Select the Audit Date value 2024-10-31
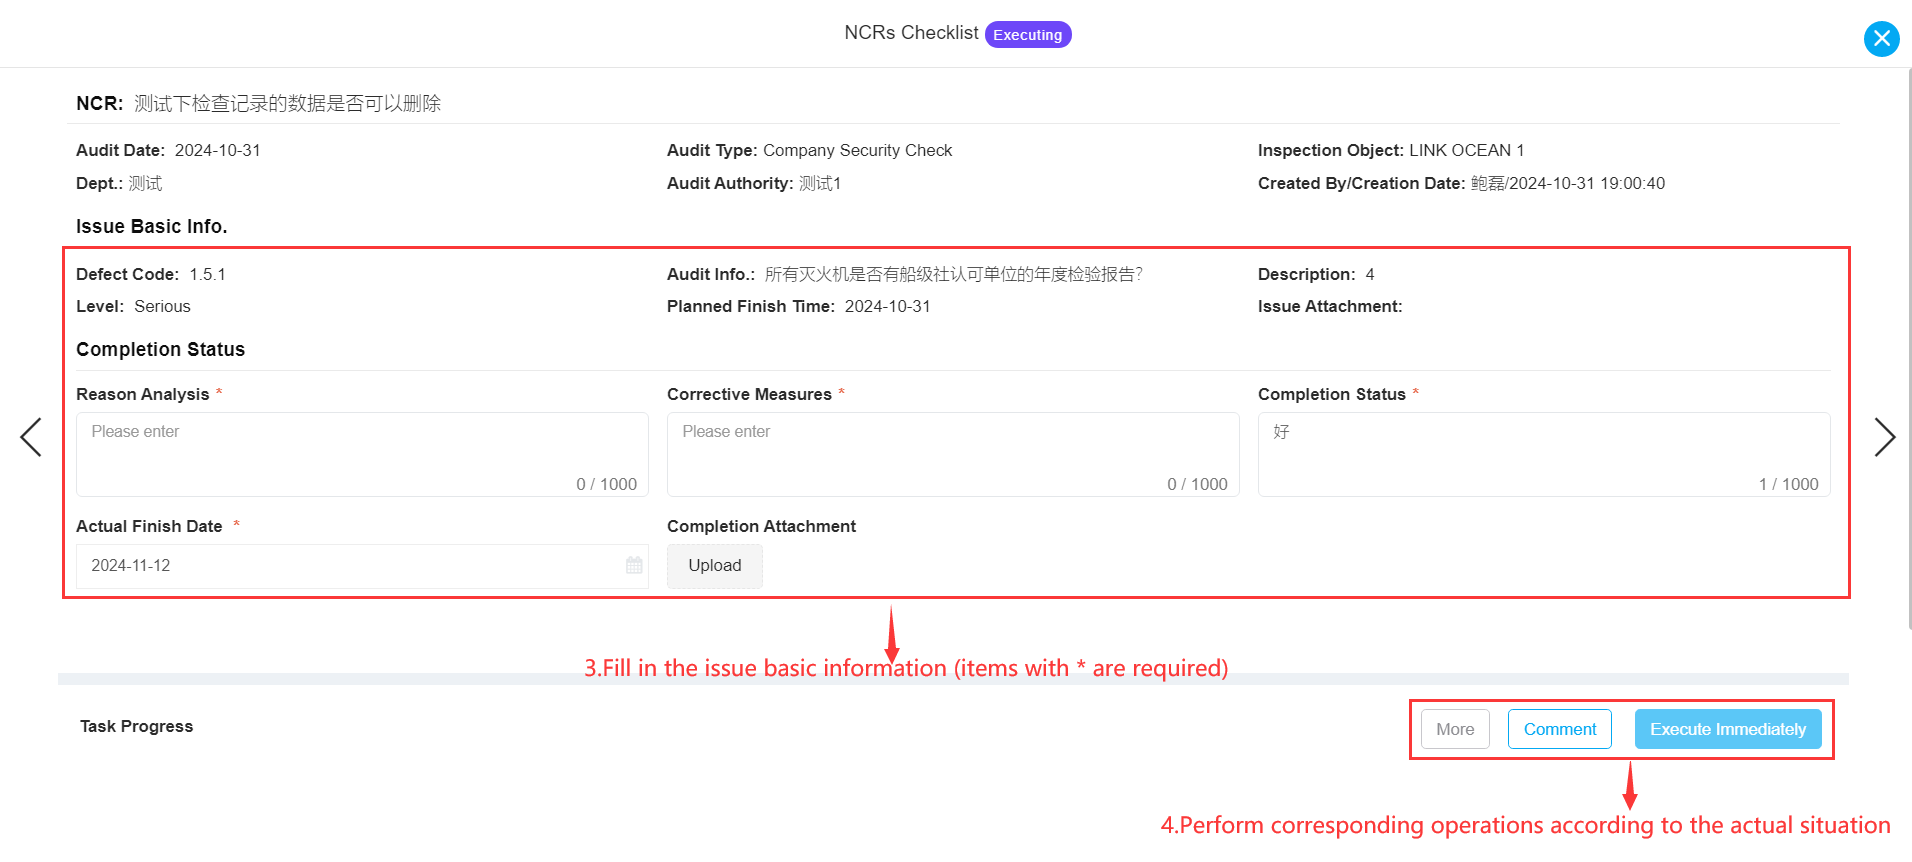Screen dimensions: 1912x862 218,150
